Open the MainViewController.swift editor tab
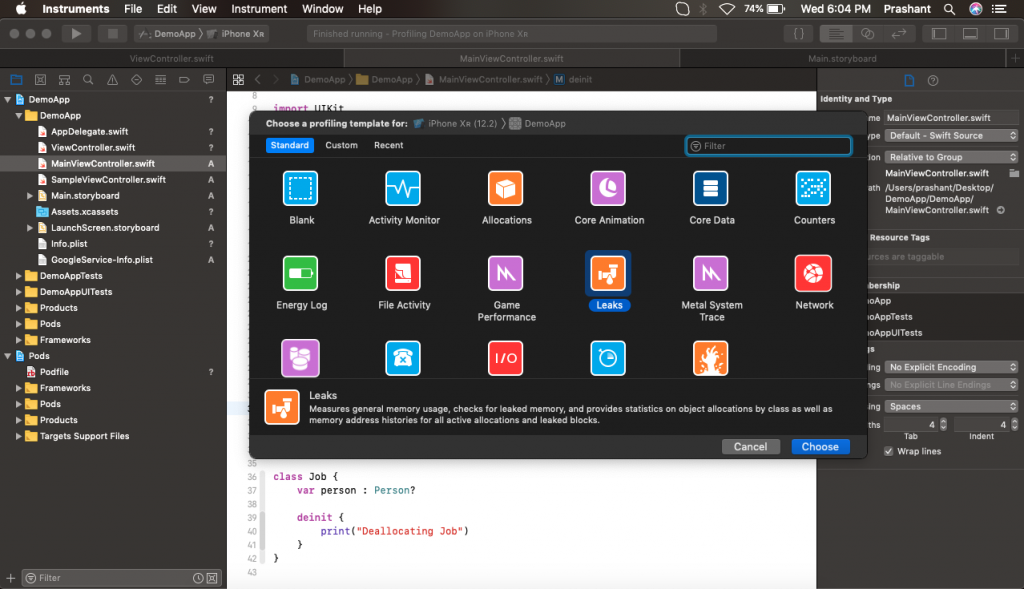This screenshot has width=1024, height=589. [x=511, y=59]
